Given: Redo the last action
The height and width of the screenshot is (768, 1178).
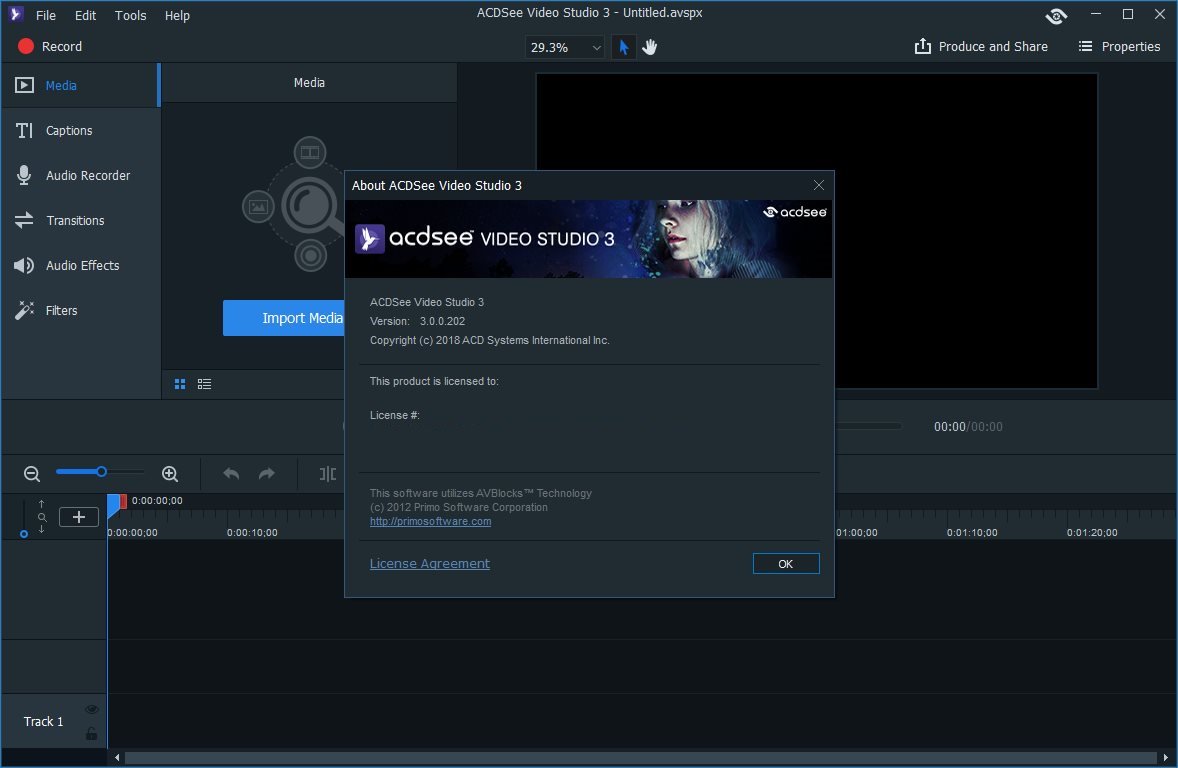Looking at the screenshot, I should coord(267,473).
